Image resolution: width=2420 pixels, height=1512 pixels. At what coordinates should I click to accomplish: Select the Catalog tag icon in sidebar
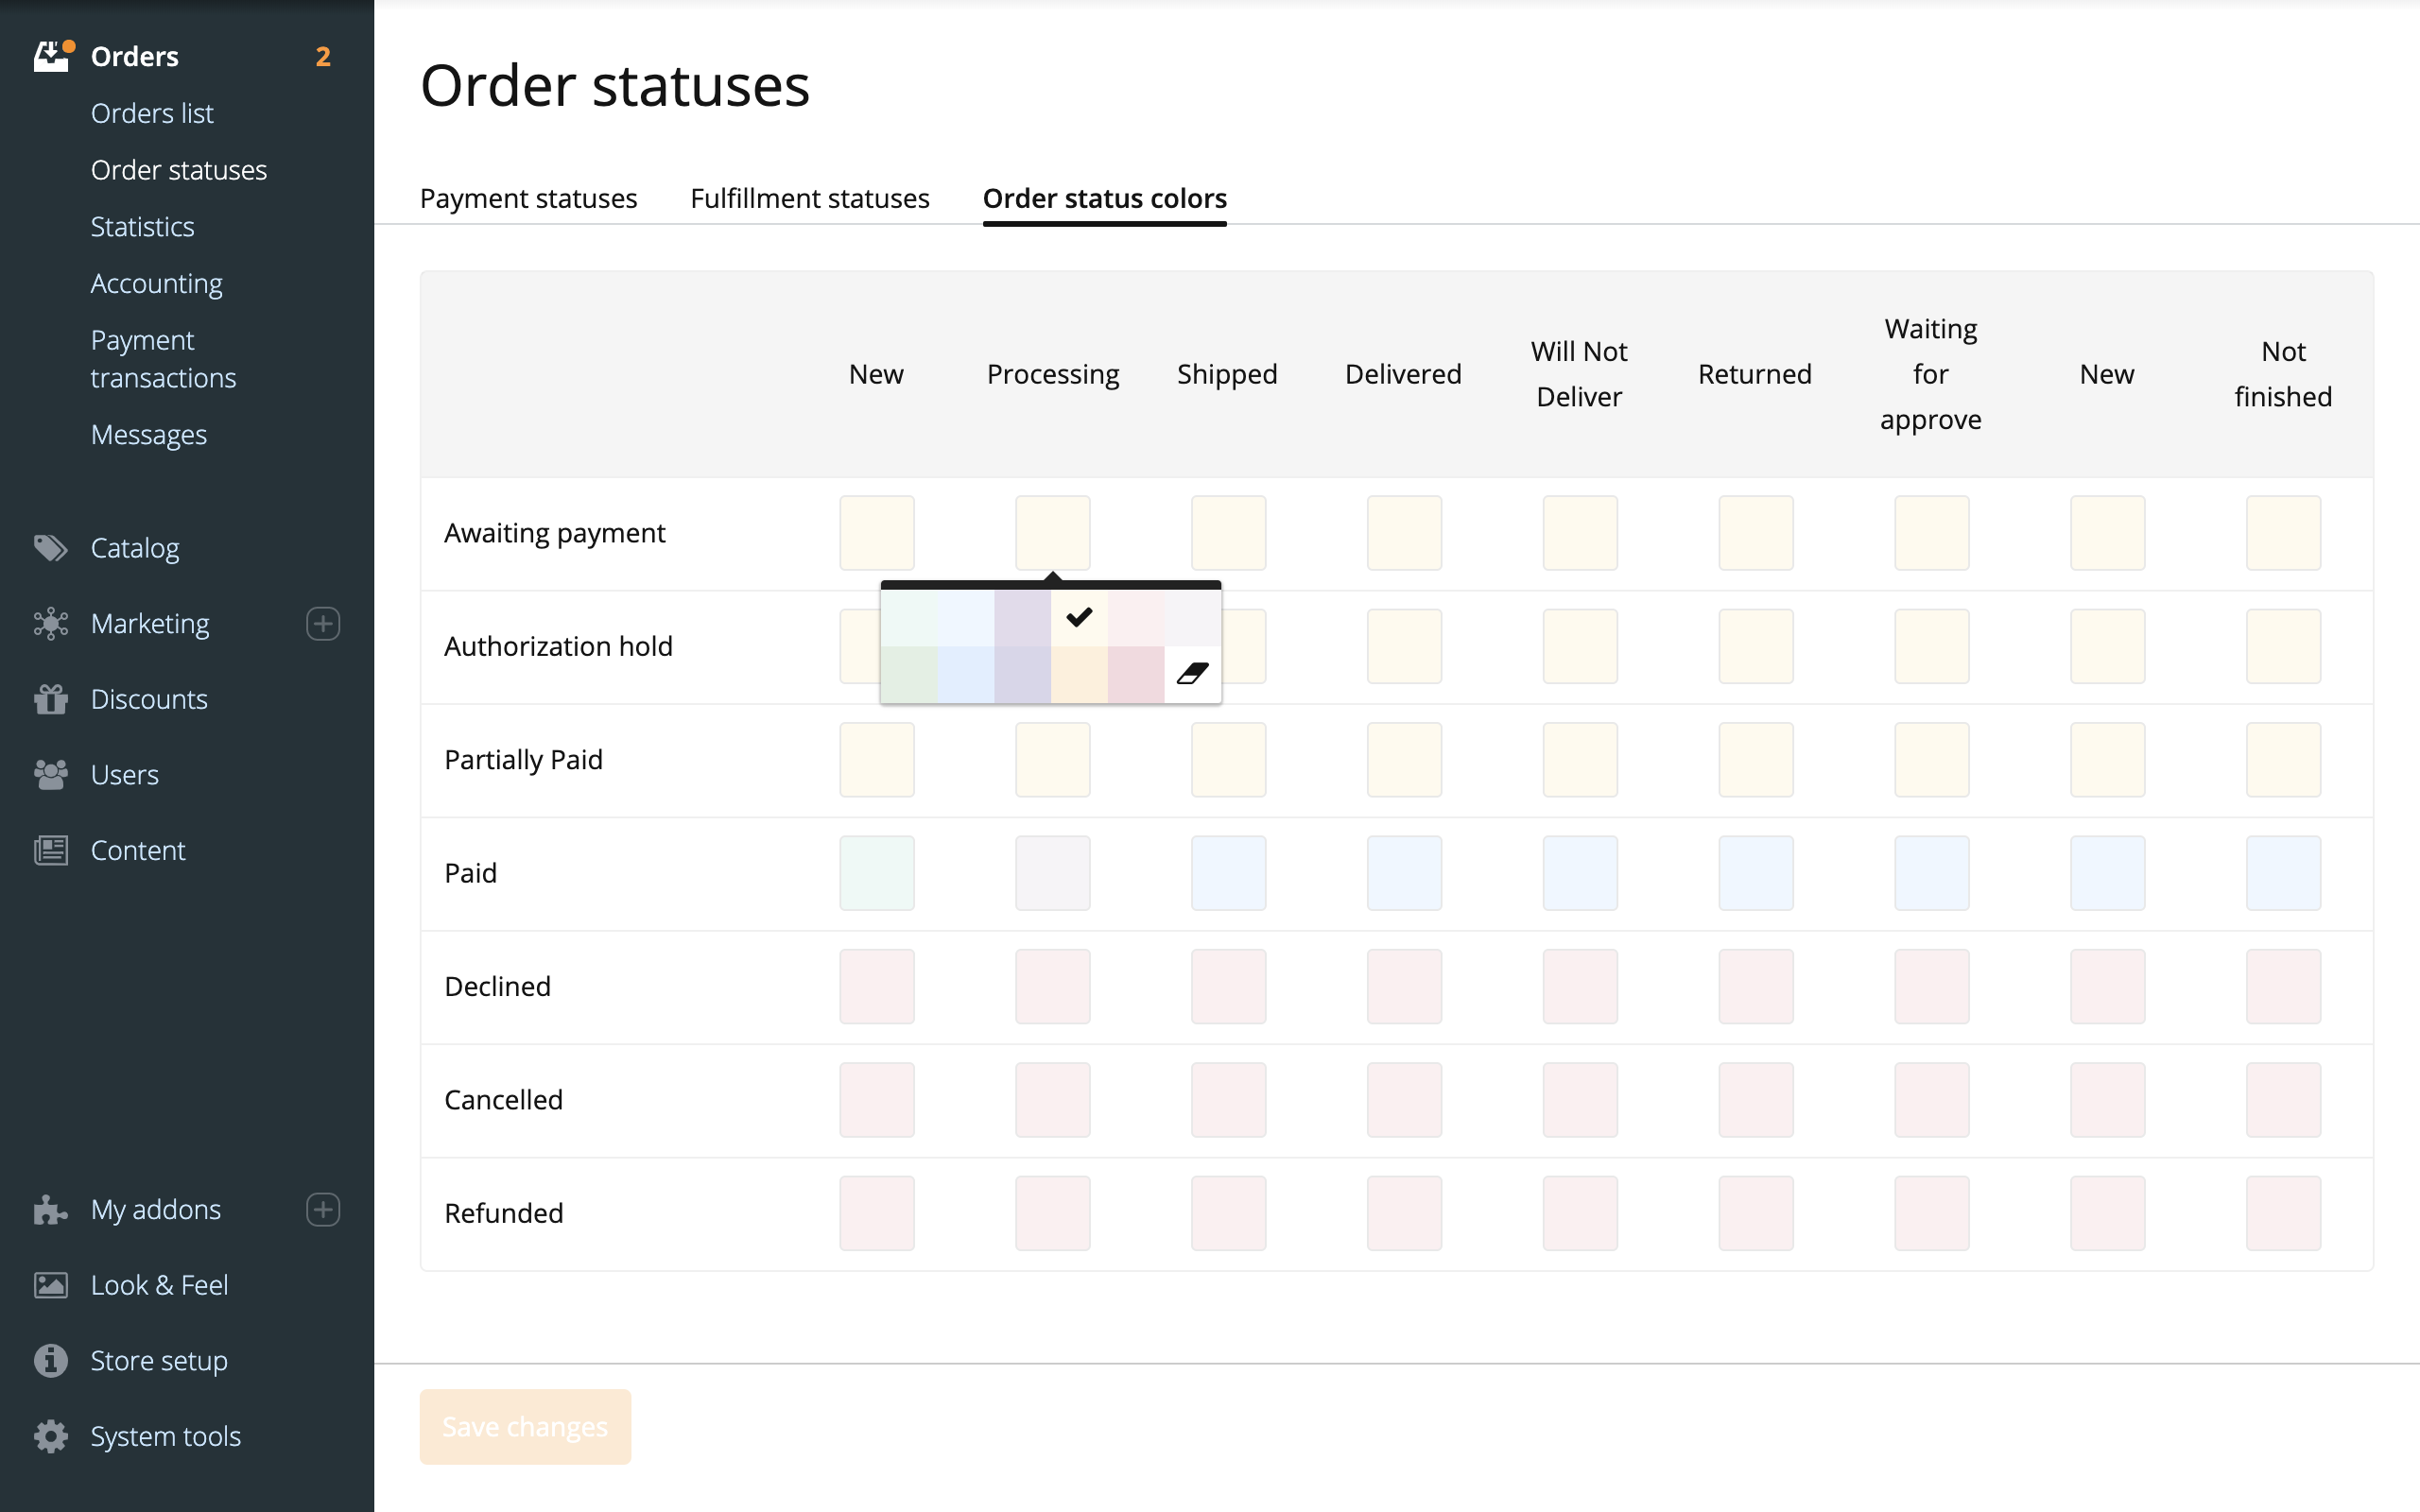click(51, 548)
